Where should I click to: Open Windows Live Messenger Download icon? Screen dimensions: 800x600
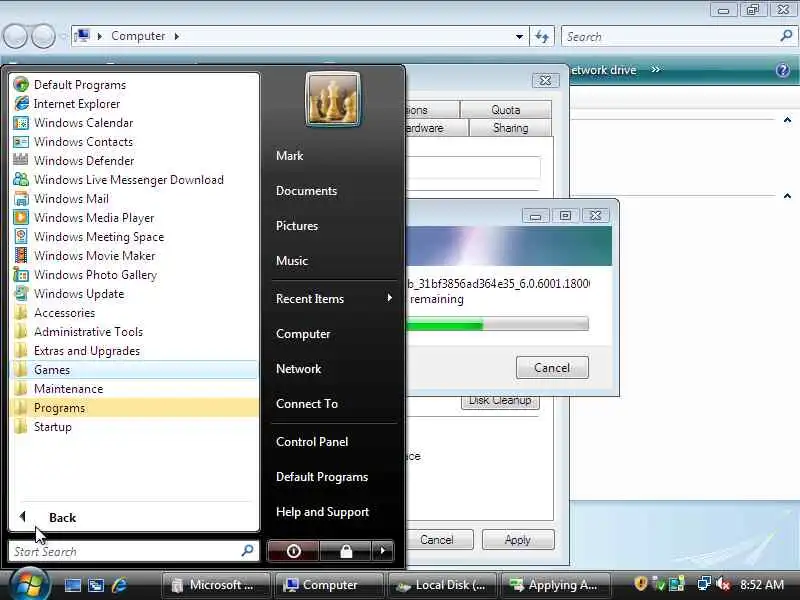[21, 180]
